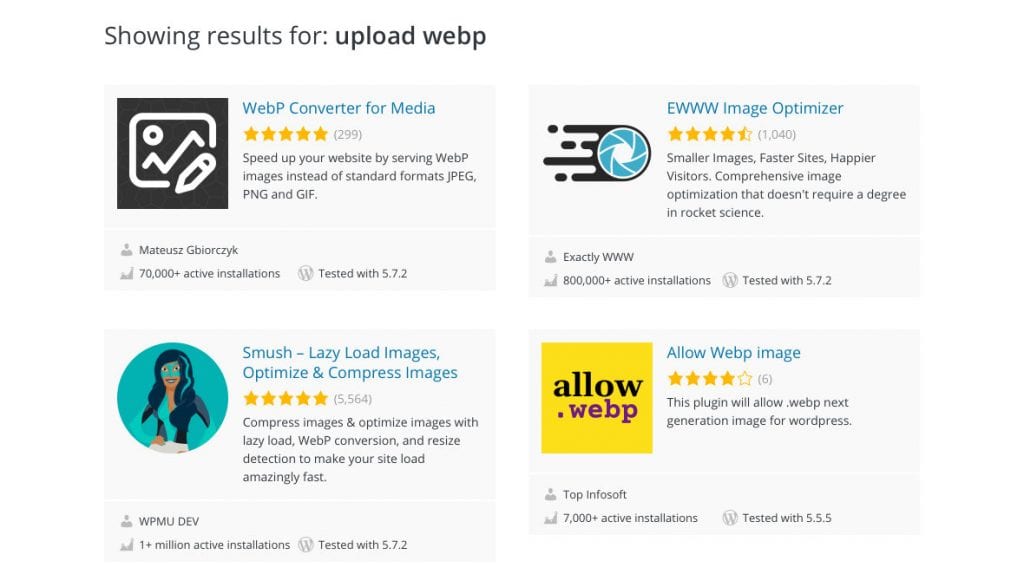
Task: Click the person icon beside Mateusz Gbiorczyk
Action: click(128, 249)
